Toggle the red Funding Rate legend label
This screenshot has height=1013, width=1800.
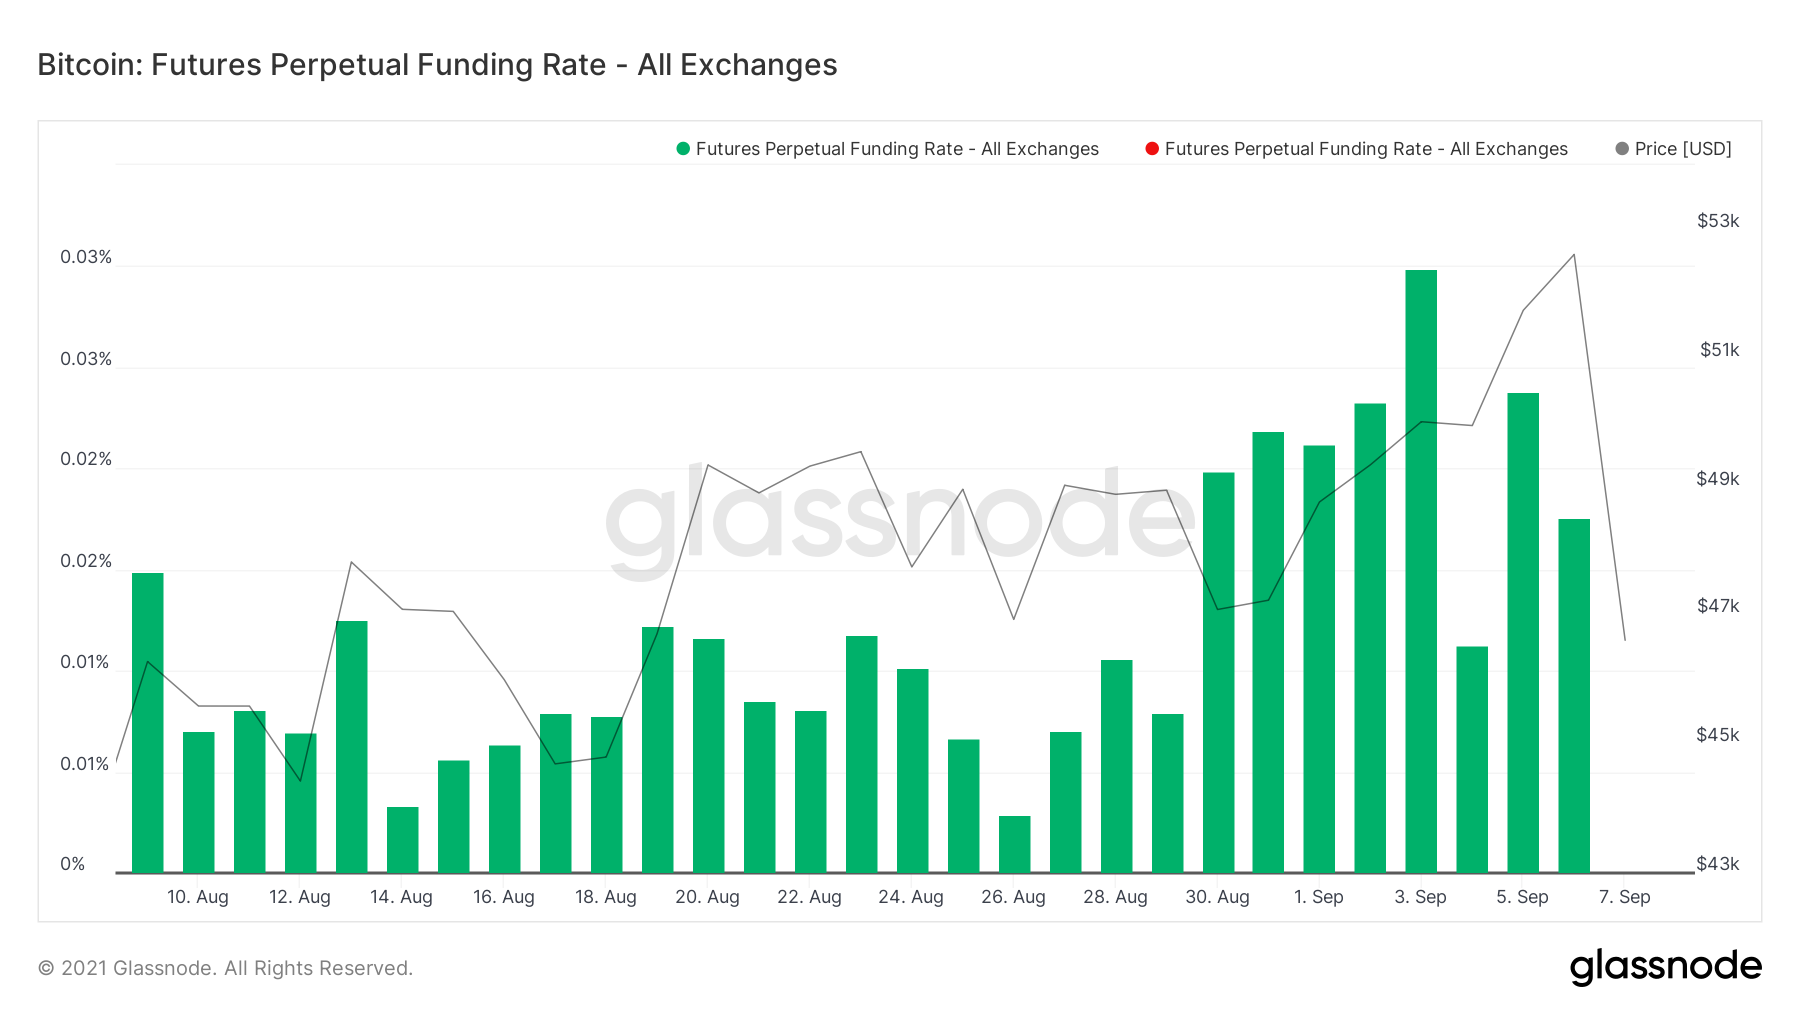1366,149
